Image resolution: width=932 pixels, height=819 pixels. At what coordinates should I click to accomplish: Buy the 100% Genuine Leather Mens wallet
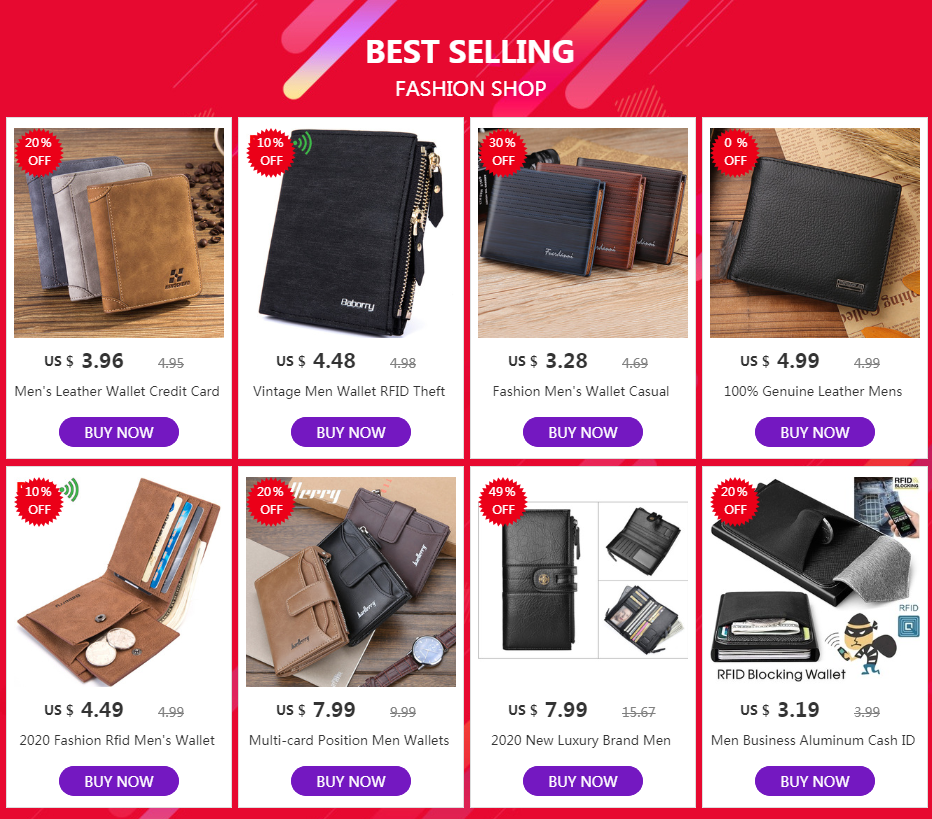pyautogui.click(x=815, y=432)
